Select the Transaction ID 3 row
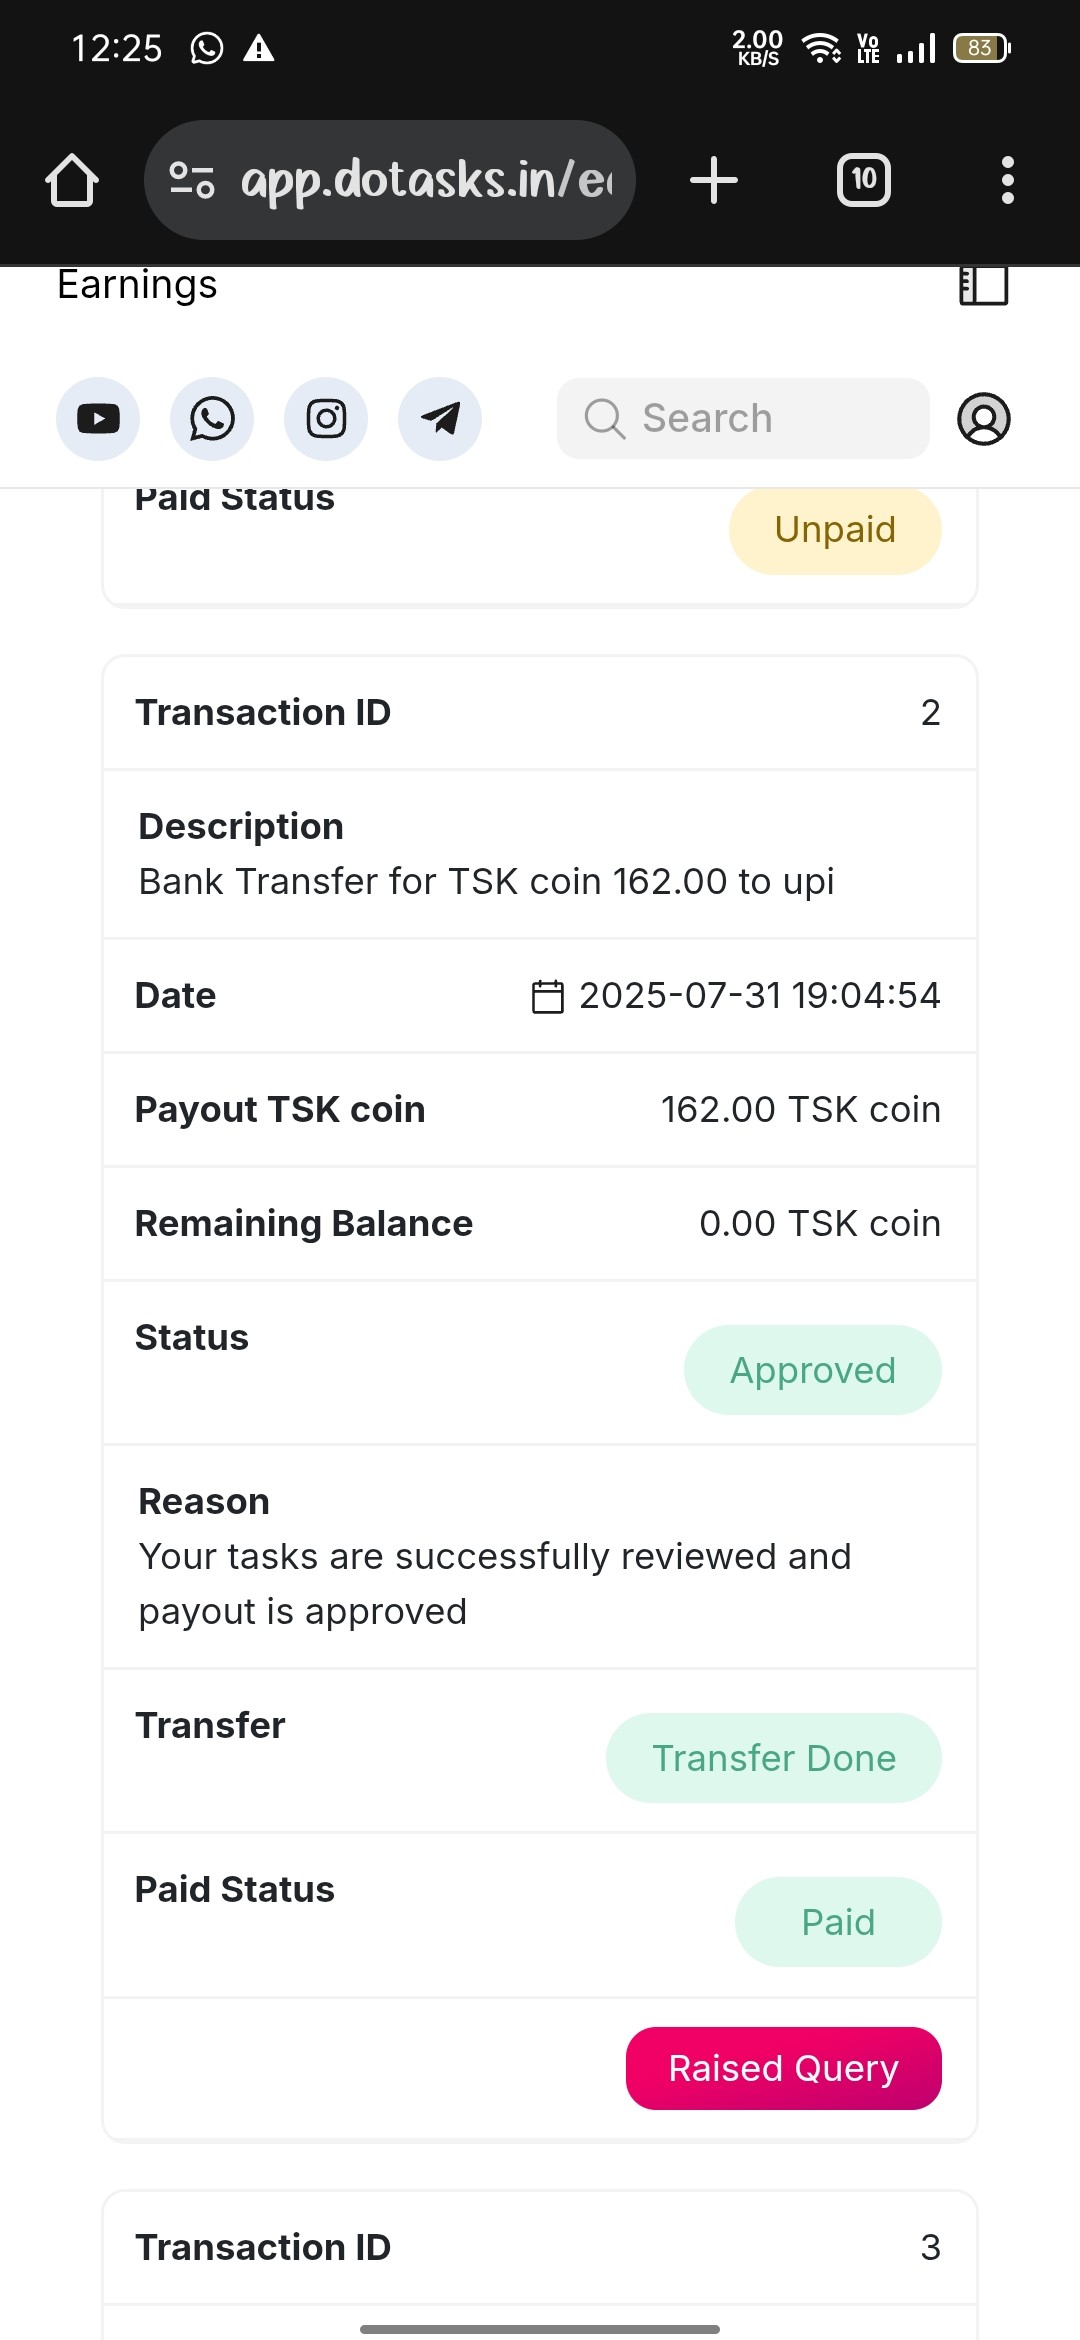This screenshot has height=2340, width=1080. [x=540, y=2247]
